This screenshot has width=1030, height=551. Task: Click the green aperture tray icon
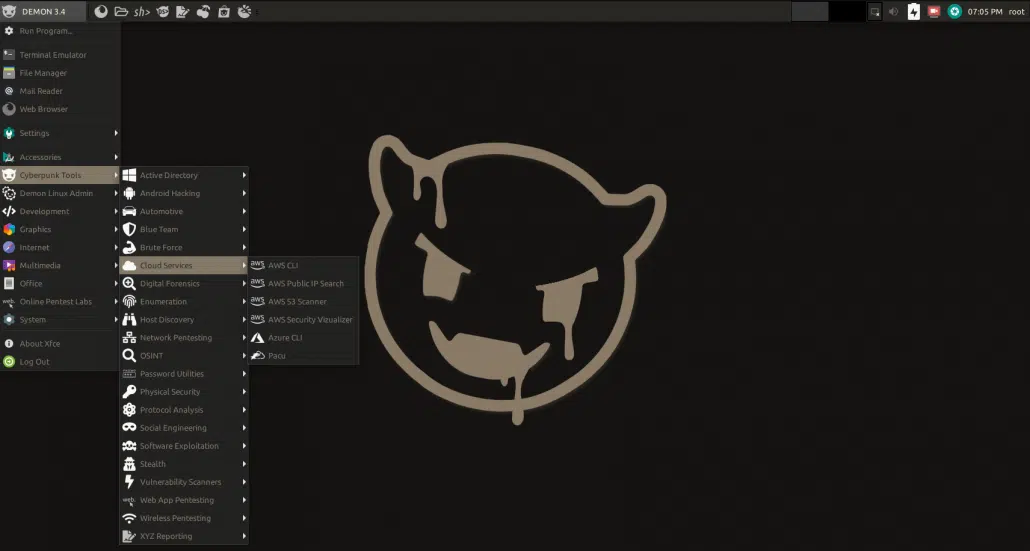click(x=954, y=11)
